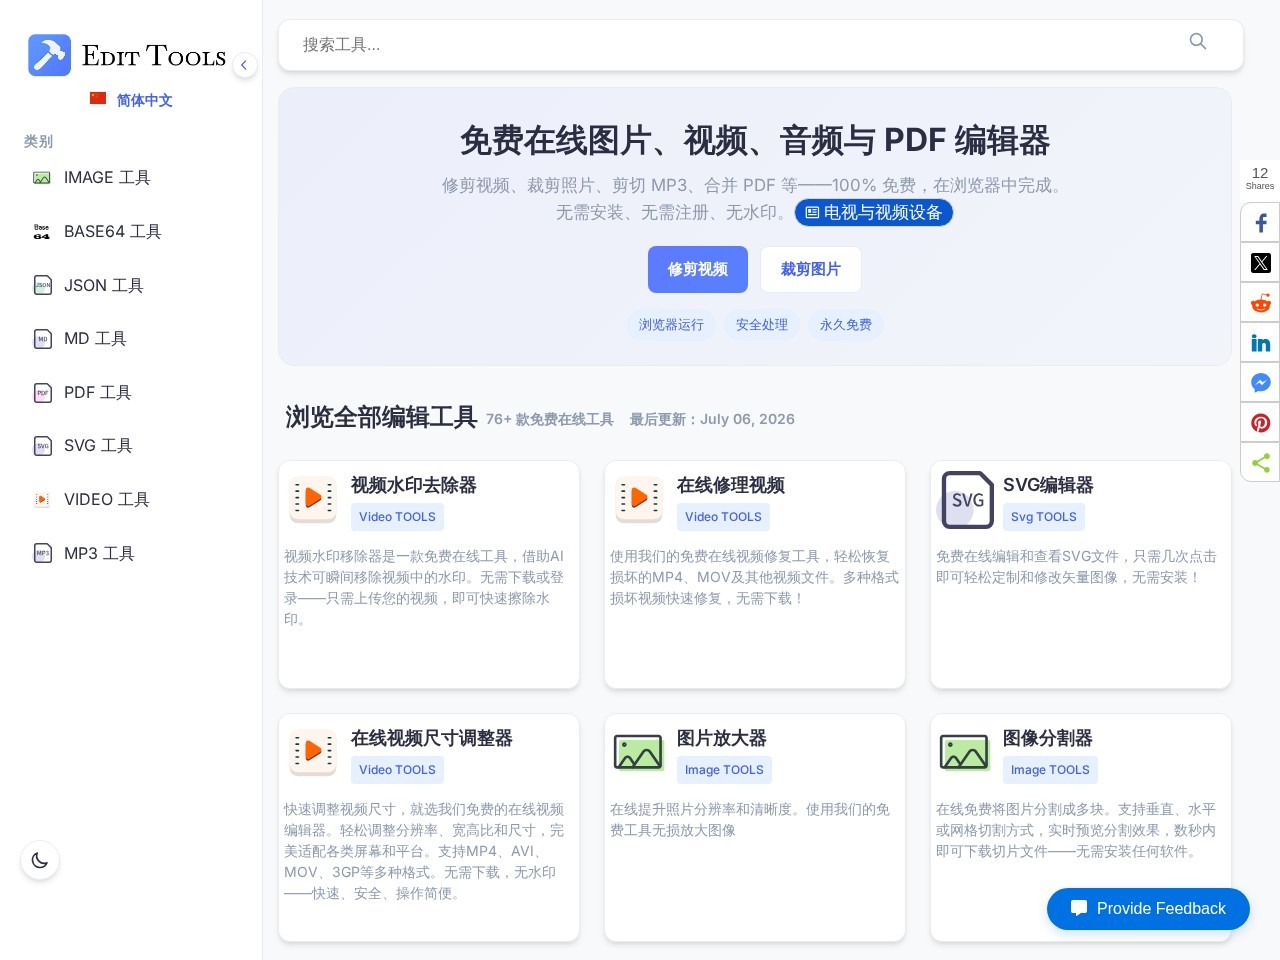Click the VIDEO 工具 sidebar icon

42,500
